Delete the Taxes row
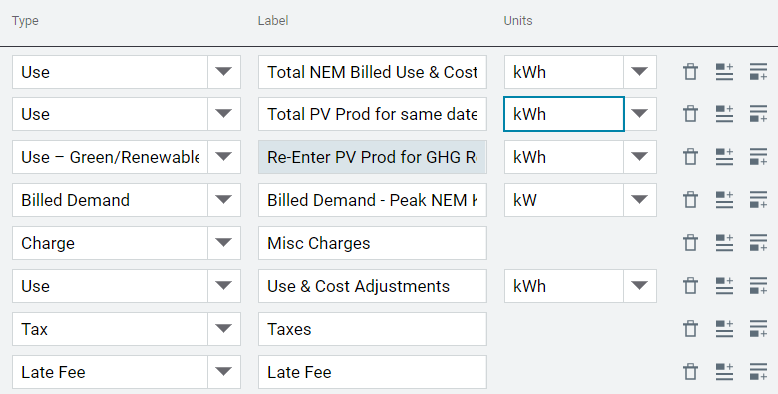Viewport: 778px width, 394px height. [690, 329]
